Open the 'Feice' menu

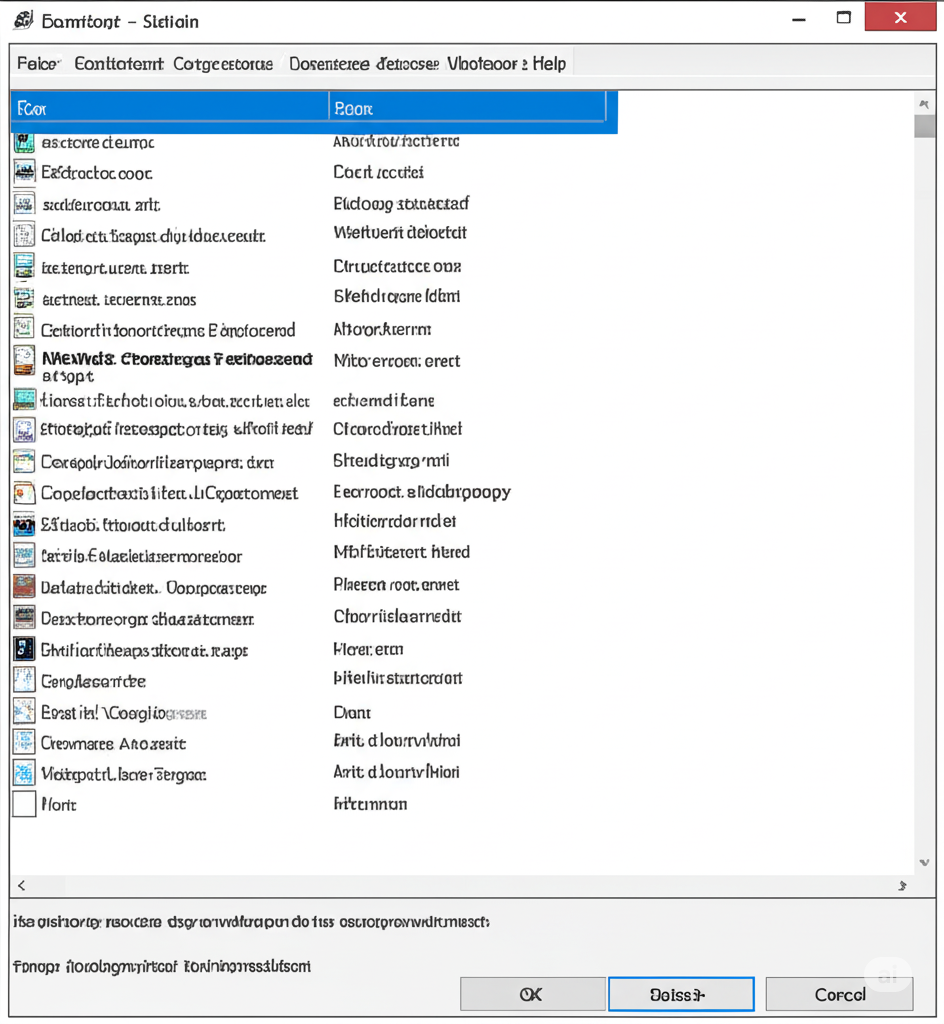click(x=38, y=63)
